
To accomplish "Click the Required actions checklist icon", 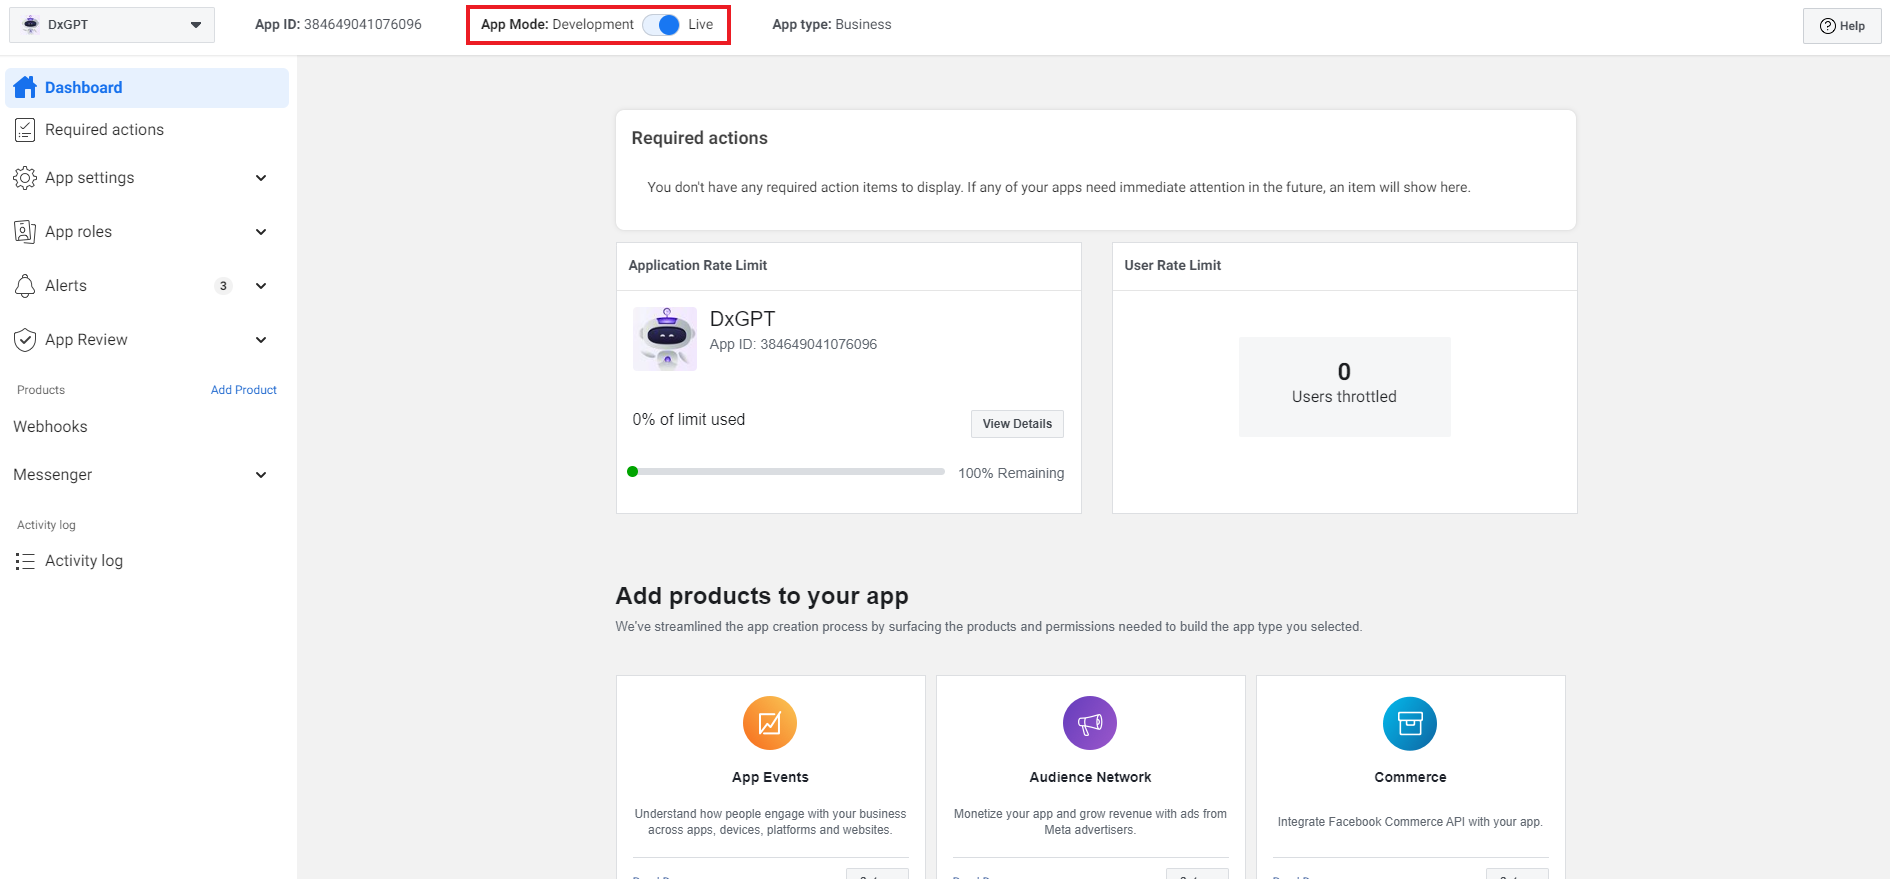I will [x=25, y=130].
